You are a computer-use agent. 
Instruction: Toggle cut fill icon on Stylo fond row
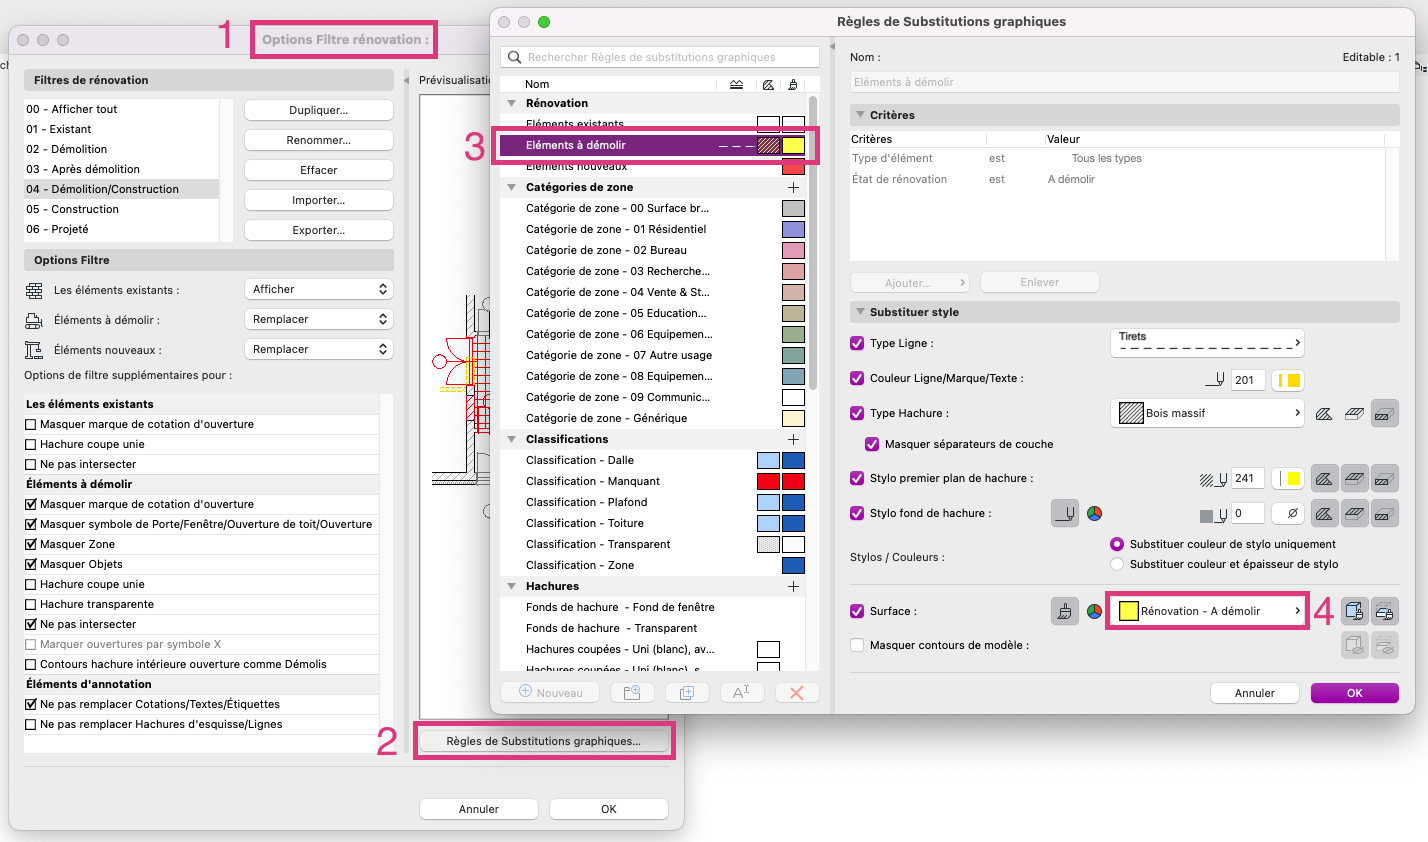(1385, 513)
